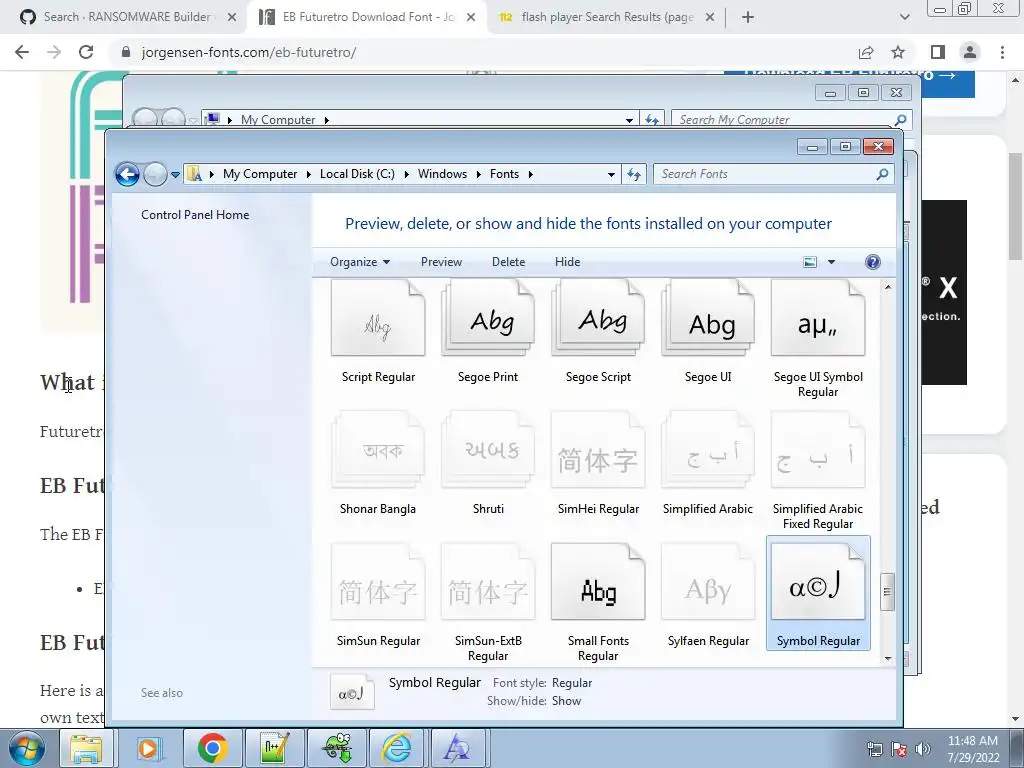The width and height of the screenshot is (1024, 768).
Task: Click the Fonts window forward arrow
Action: pyautogui.click(x=155, y=174)
